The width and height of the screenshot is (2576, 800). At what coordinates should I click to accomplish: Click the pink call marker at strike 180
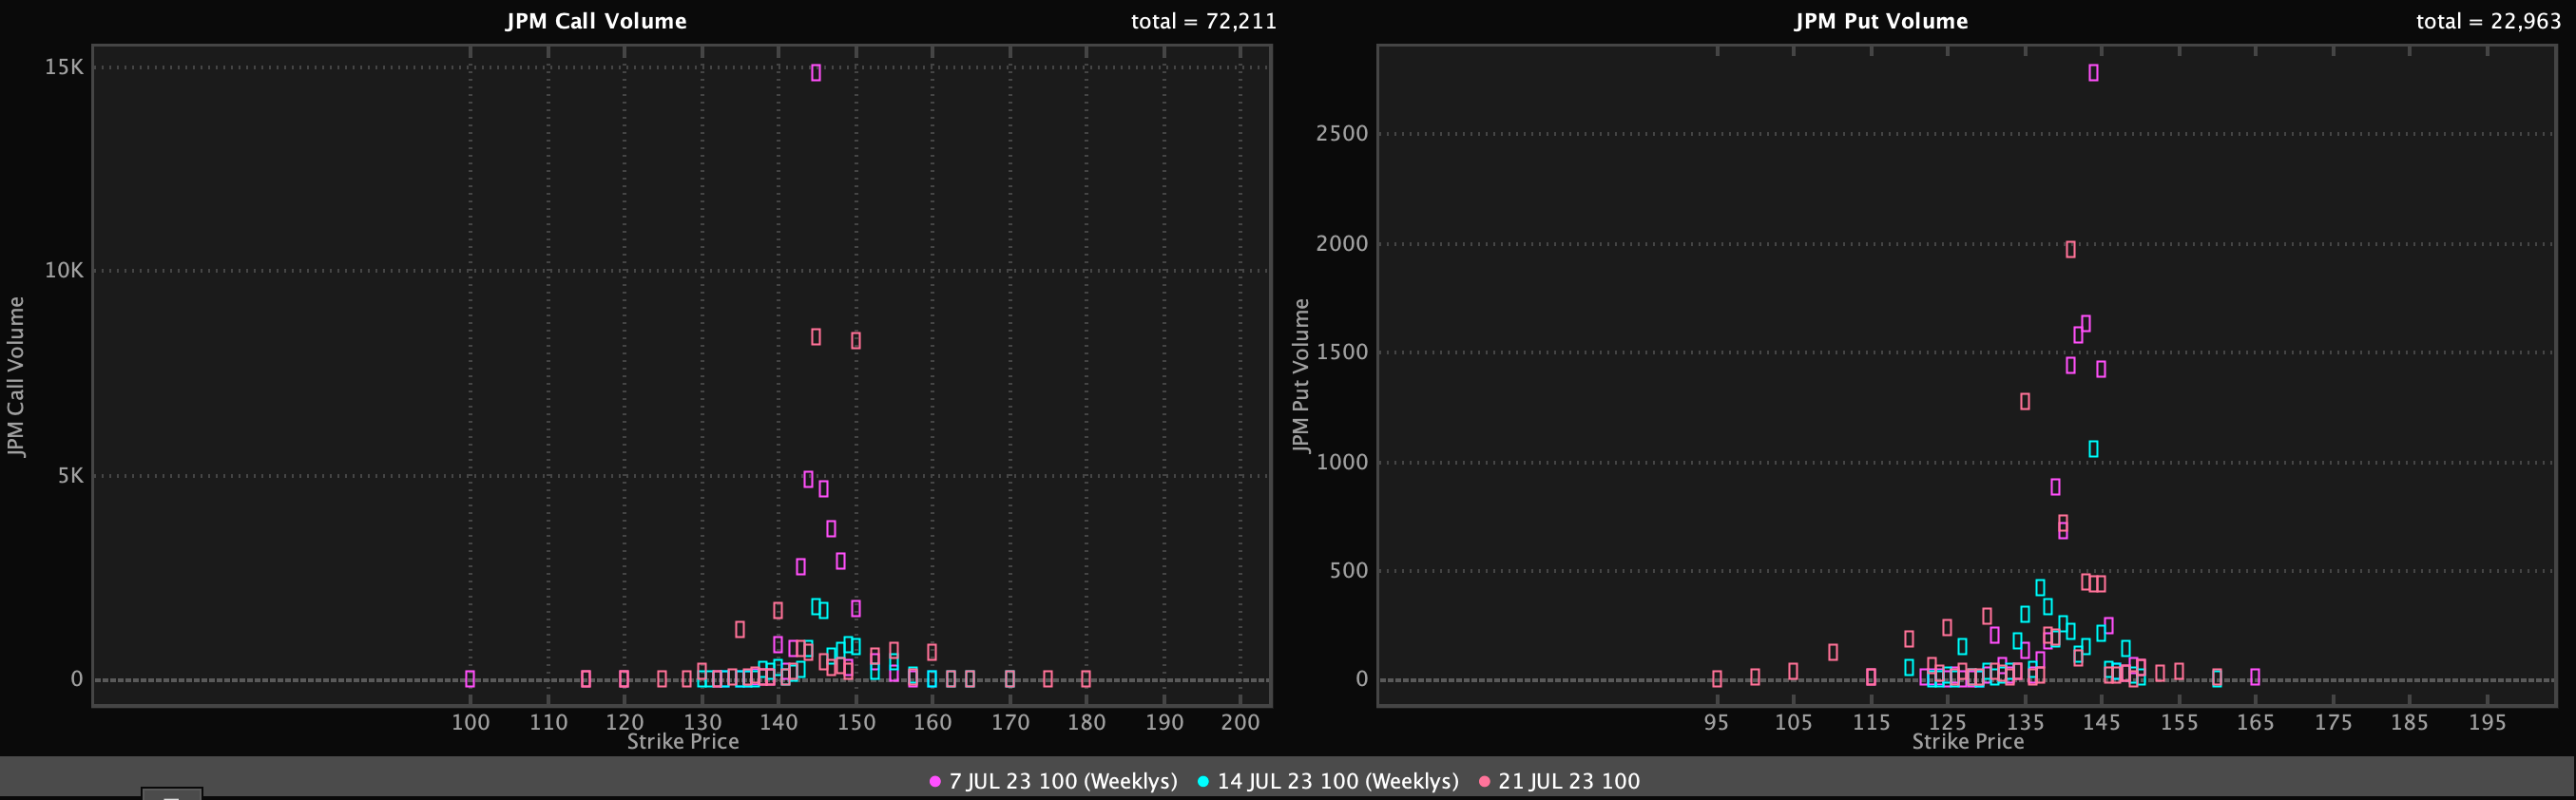1086,679
